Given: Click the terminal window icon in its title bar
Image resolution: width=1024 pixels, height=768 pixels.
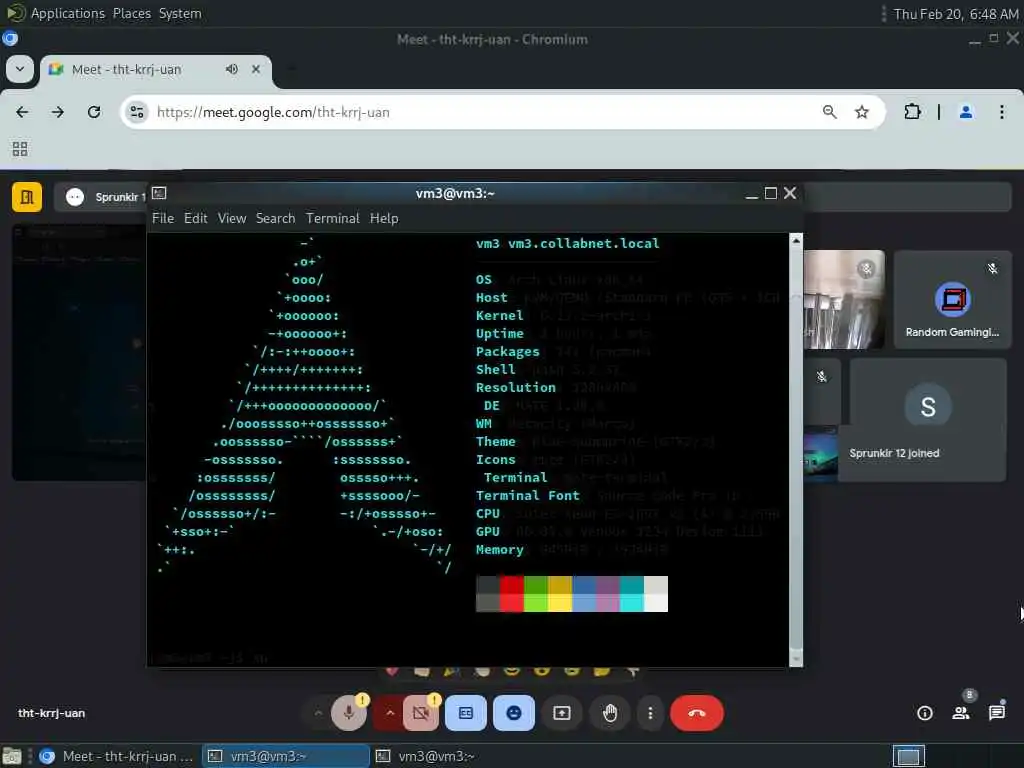Looking at the screenshot, I should 159,193.
